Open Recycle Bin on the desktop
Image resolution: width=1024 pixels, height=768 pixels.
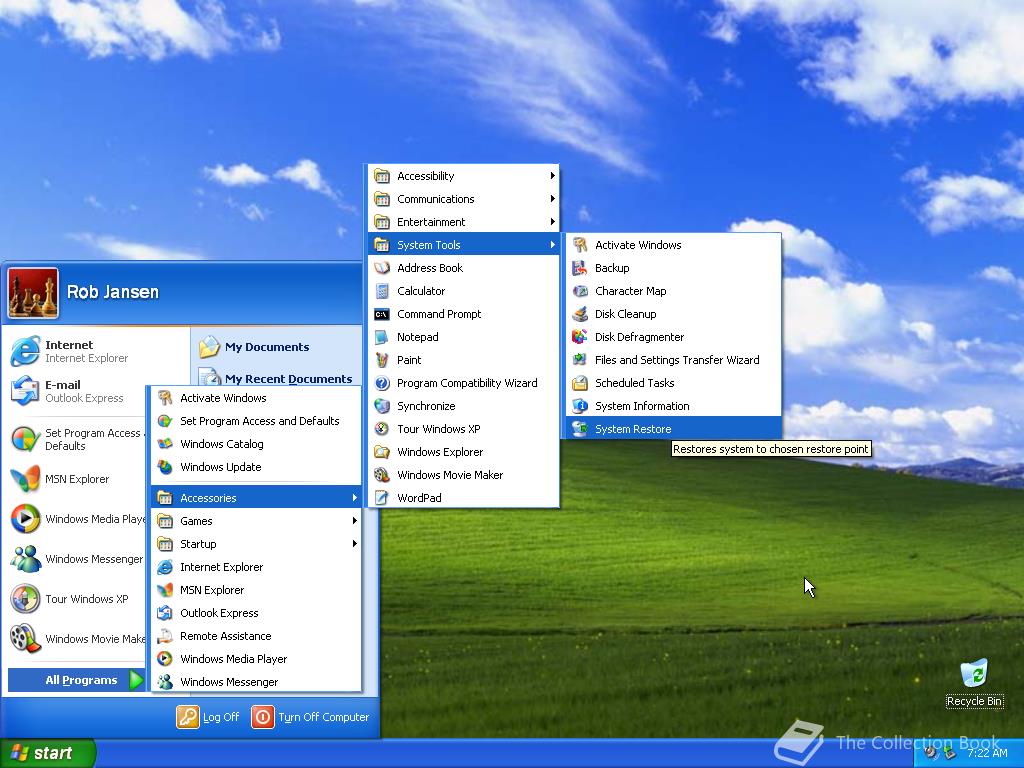click(x=974, y=682)
